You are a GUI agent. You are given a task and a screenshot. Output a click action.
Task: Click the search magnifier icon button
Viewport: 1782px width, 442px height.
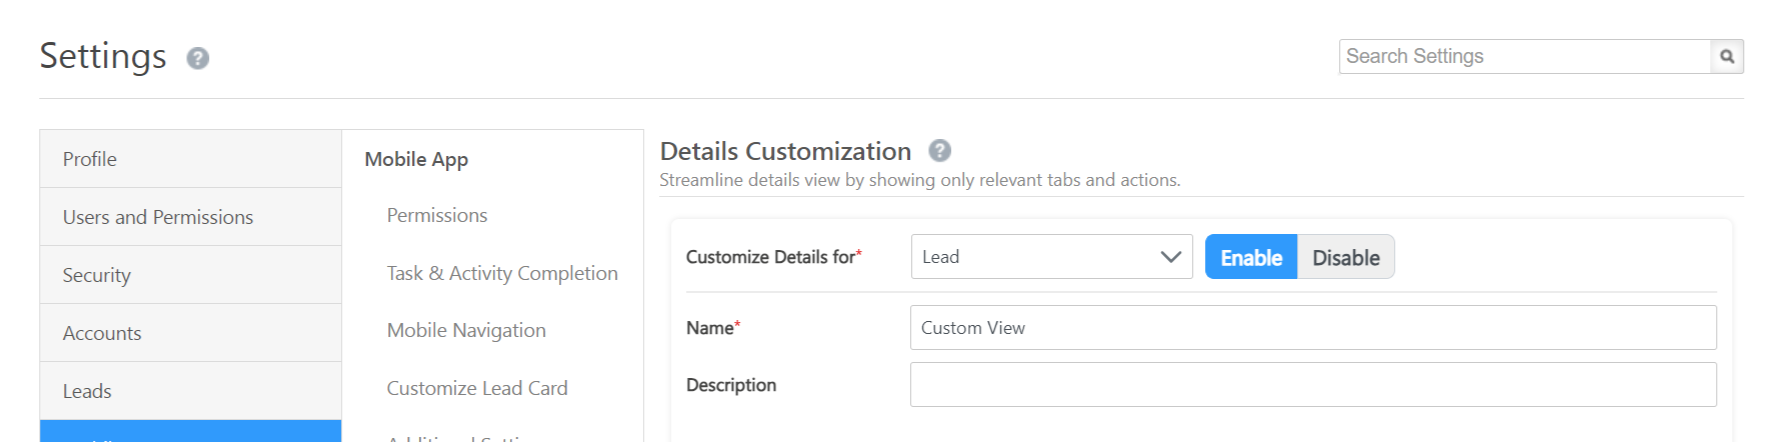(x=1727, y=57)
